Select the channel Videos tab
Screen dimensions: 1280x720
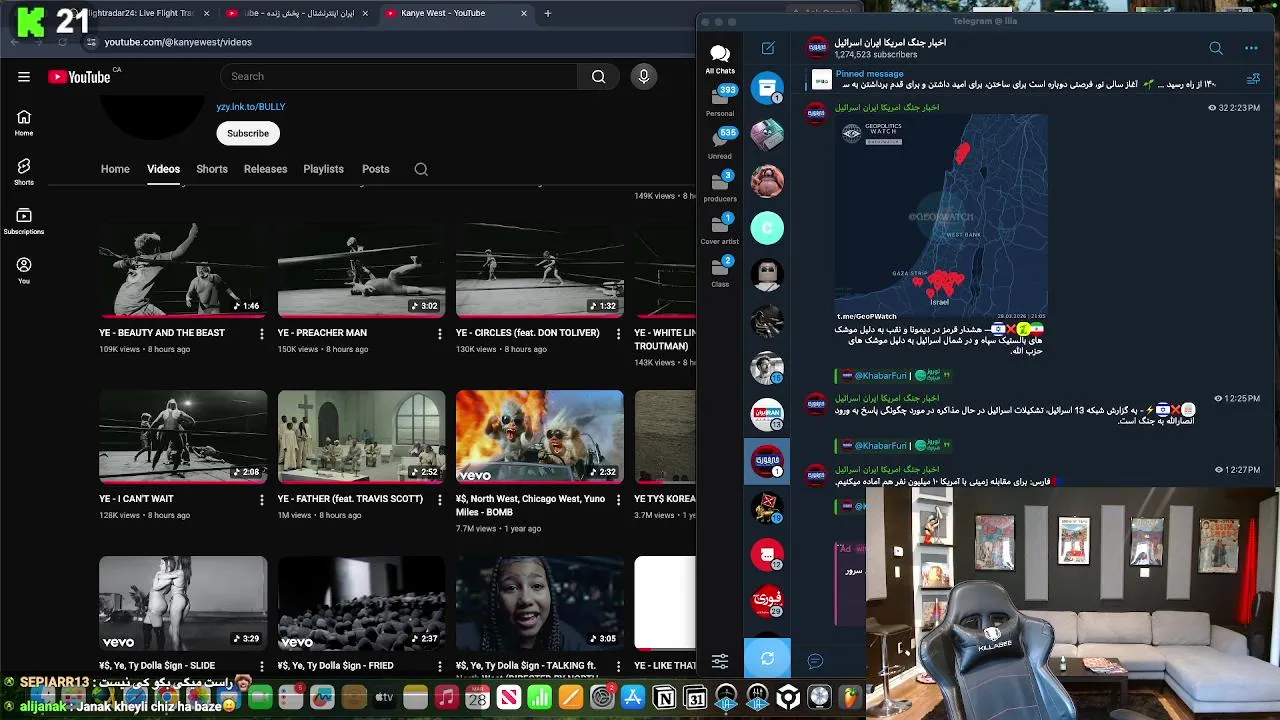(x=163, y=169)
